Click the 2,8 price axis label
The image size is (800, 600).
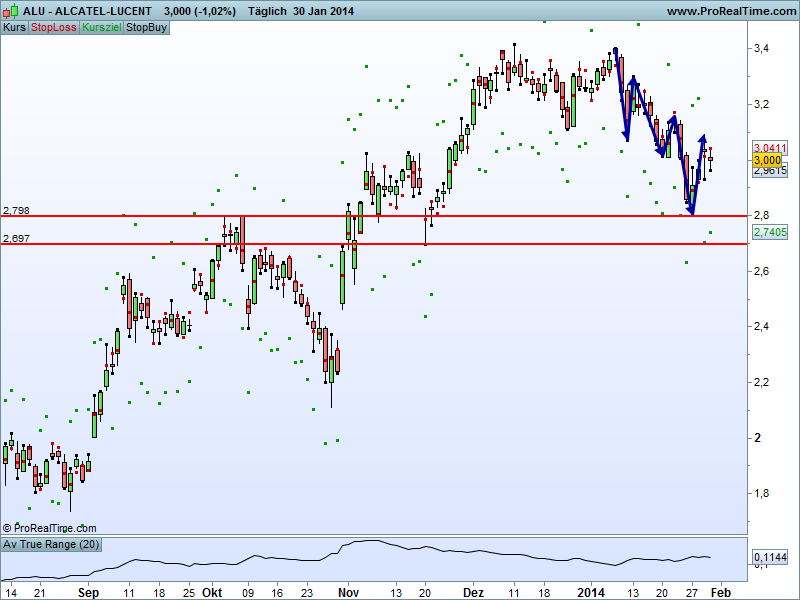762,215
